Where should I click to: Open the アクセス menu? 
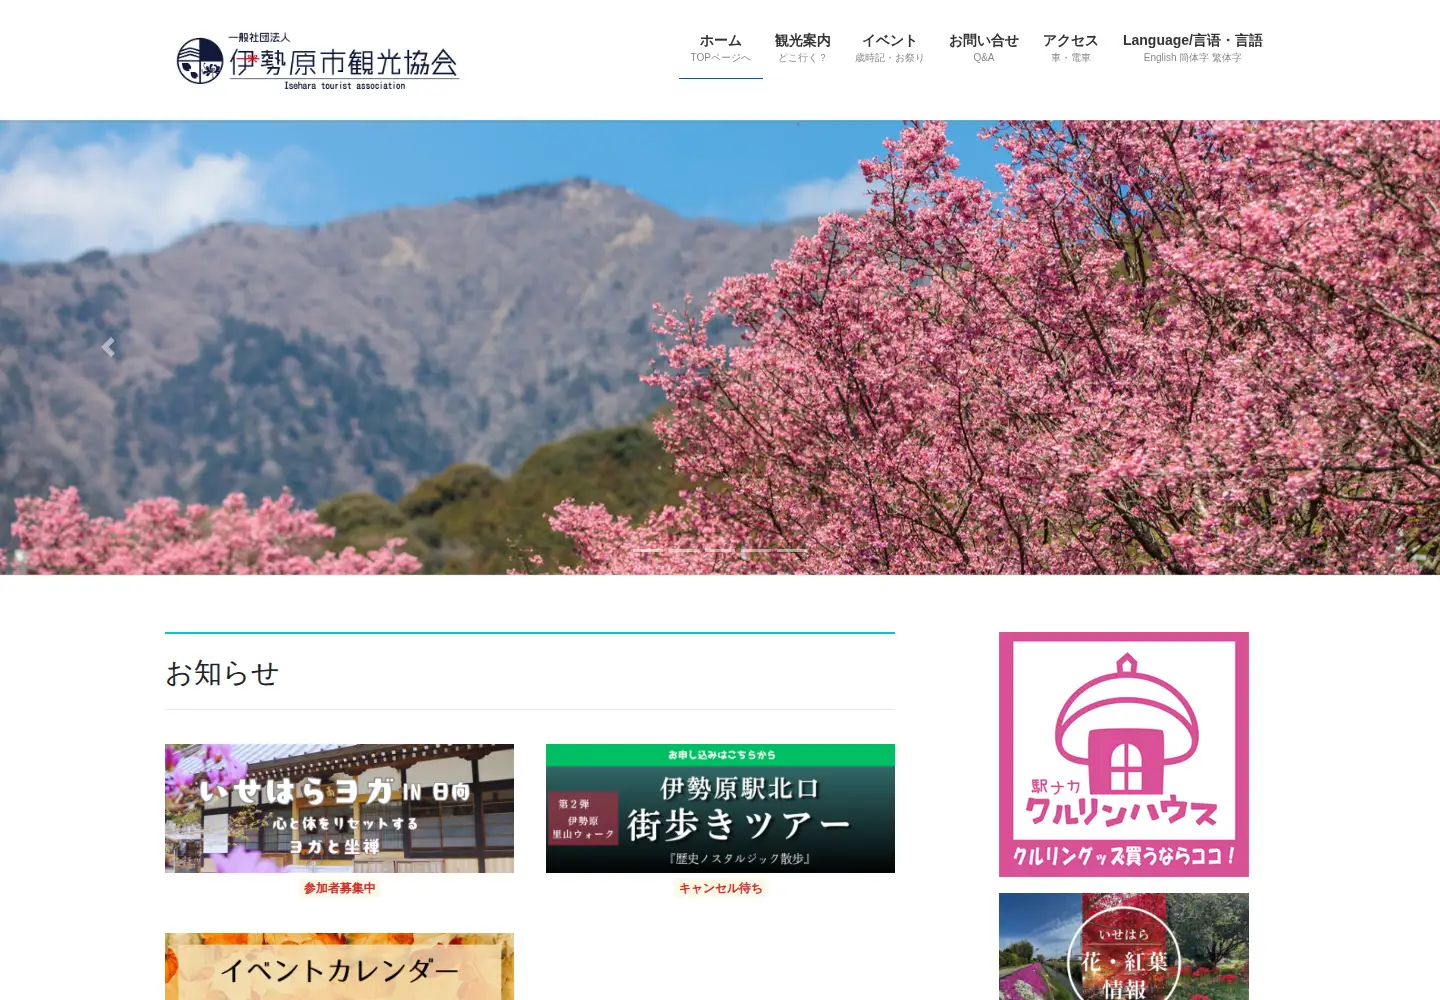coord(1070,48)
